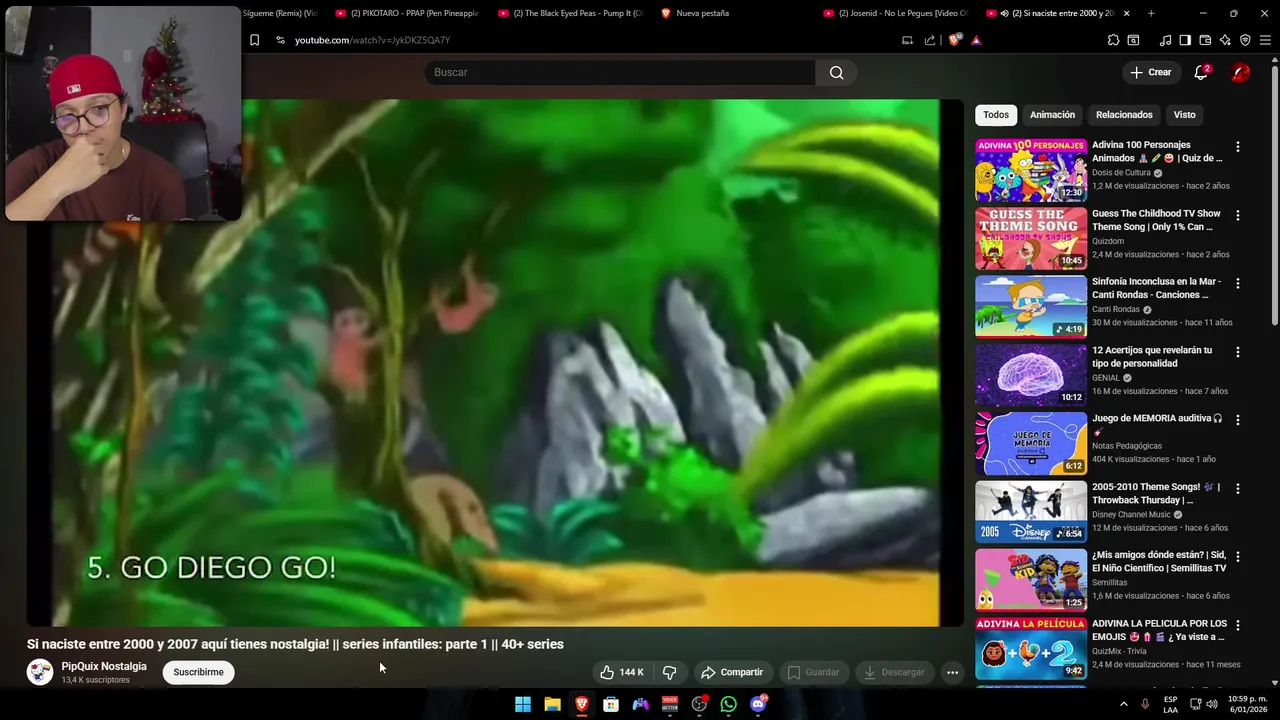Open the Windows Start menu
The height and width of the screenshot is (720, 1280).
coord(522,704)
